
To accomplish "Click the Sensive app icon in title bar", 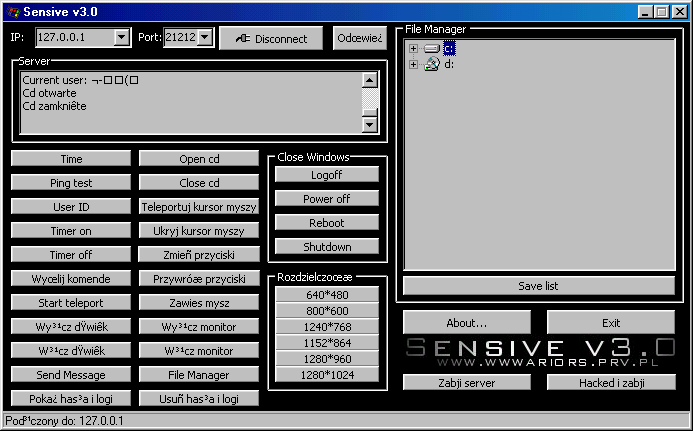I will pyautogui.click(x=11, y=11).
